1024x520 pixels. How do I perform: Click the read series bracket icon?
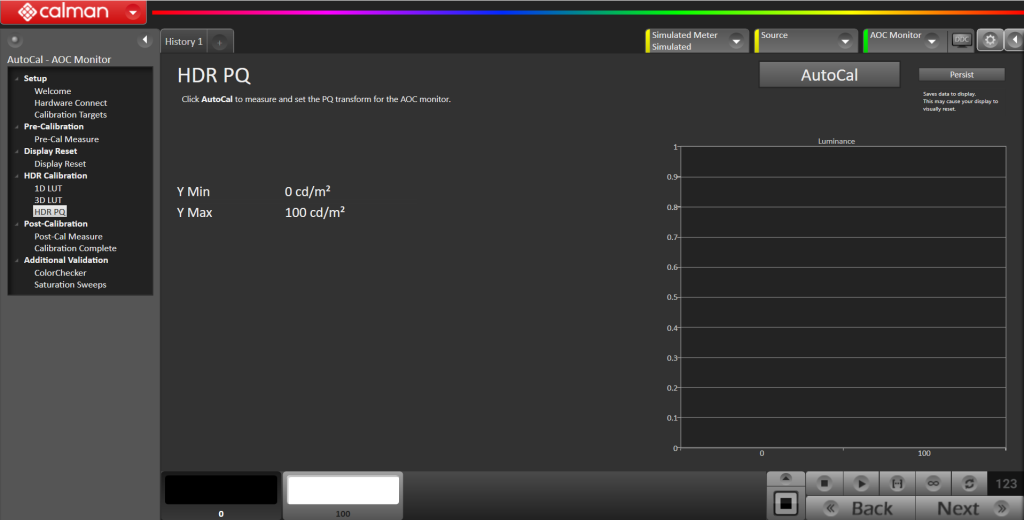[x=897, y=483]
